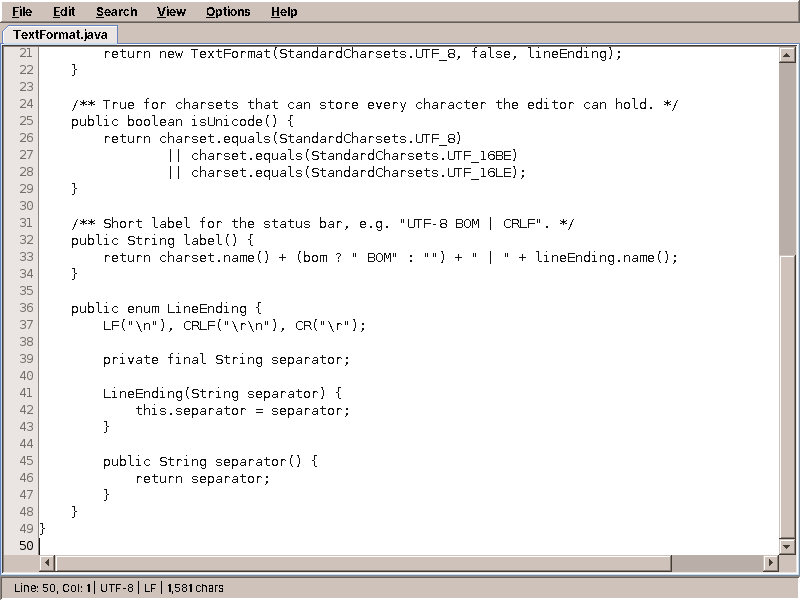
Task: Click line number 25 in the gutter
Action: point(26,120)
